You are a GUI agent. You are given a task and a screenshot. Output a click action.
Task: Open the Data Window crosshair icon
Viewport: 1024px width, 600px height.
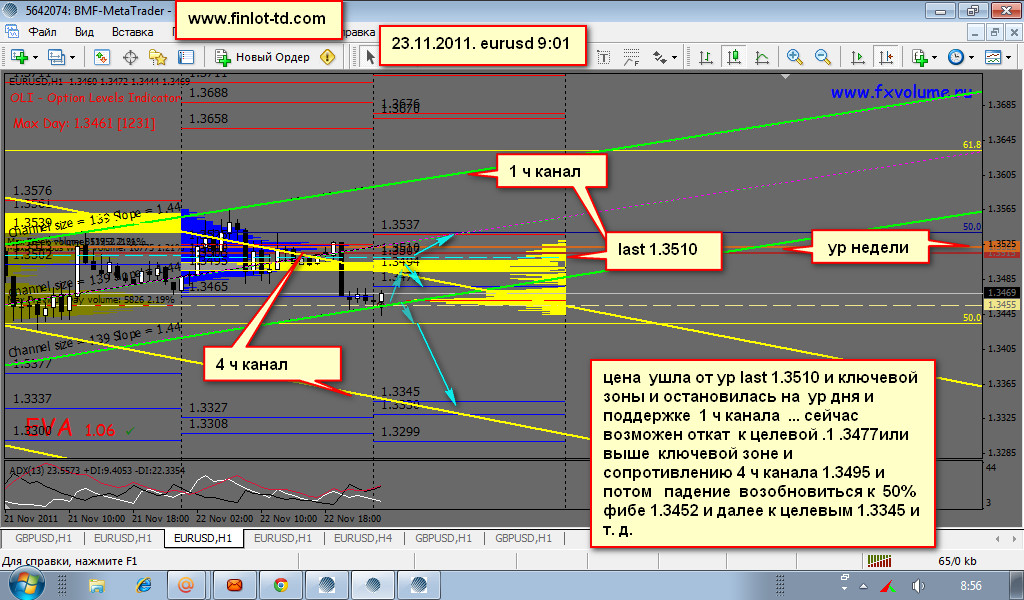coord(131,57)
